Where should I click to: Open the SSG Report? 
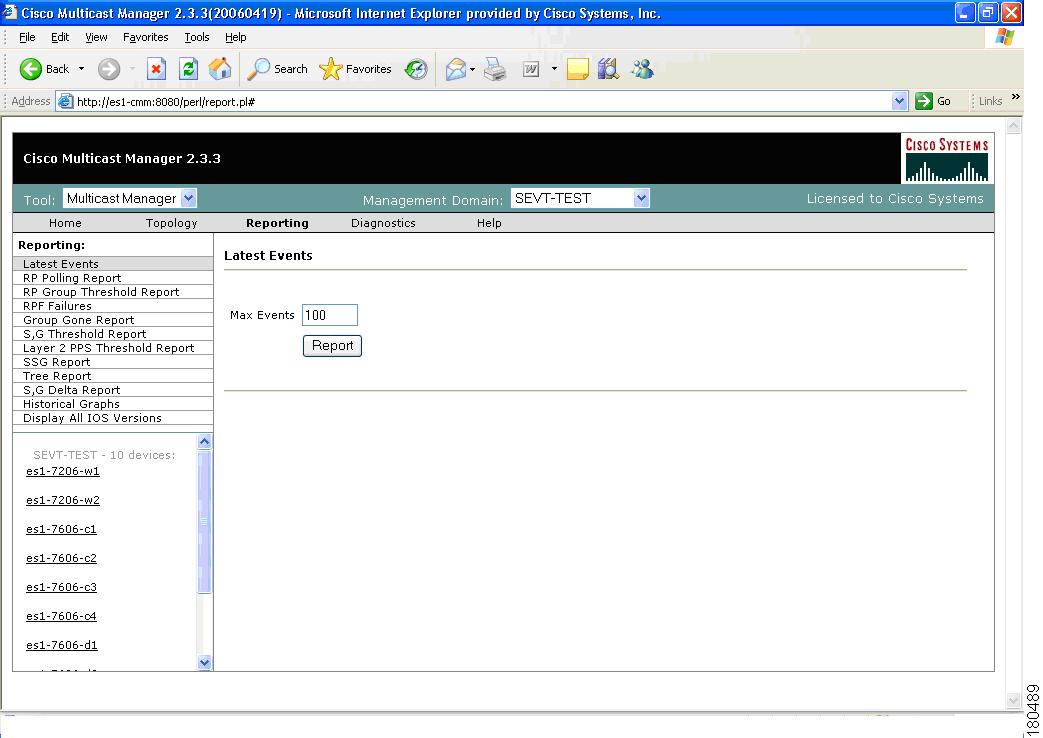click(x=113, y=362)
